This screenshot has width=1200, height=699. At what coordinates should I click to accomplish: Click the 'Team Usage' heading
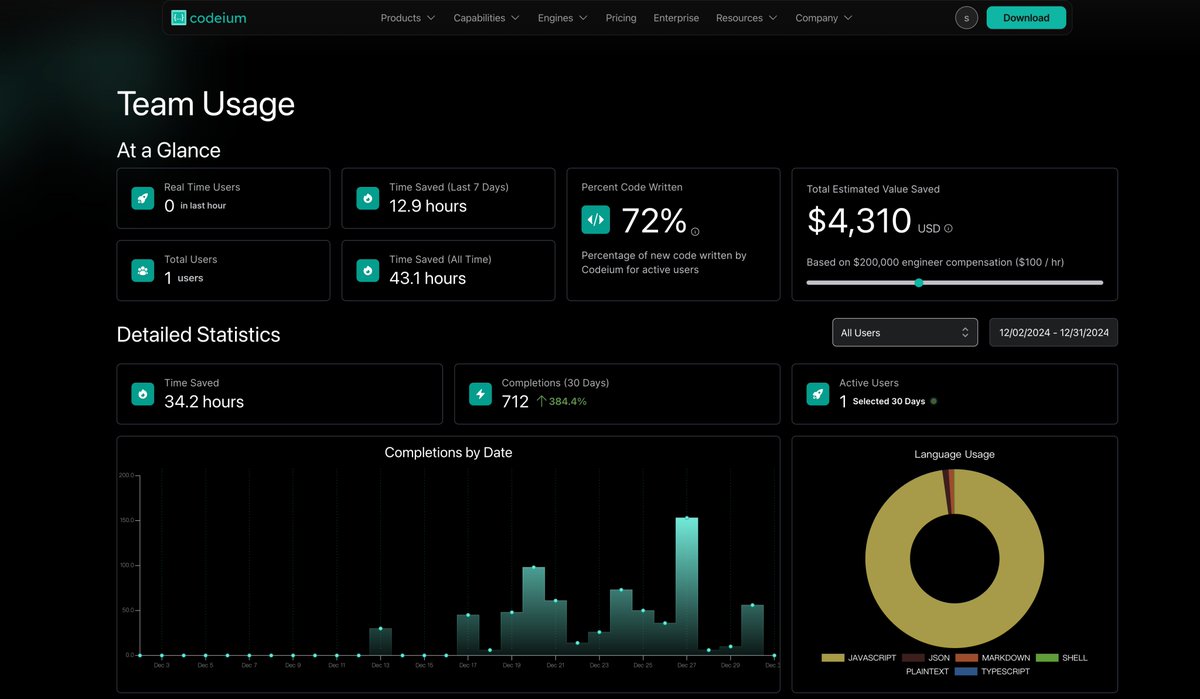206,104
